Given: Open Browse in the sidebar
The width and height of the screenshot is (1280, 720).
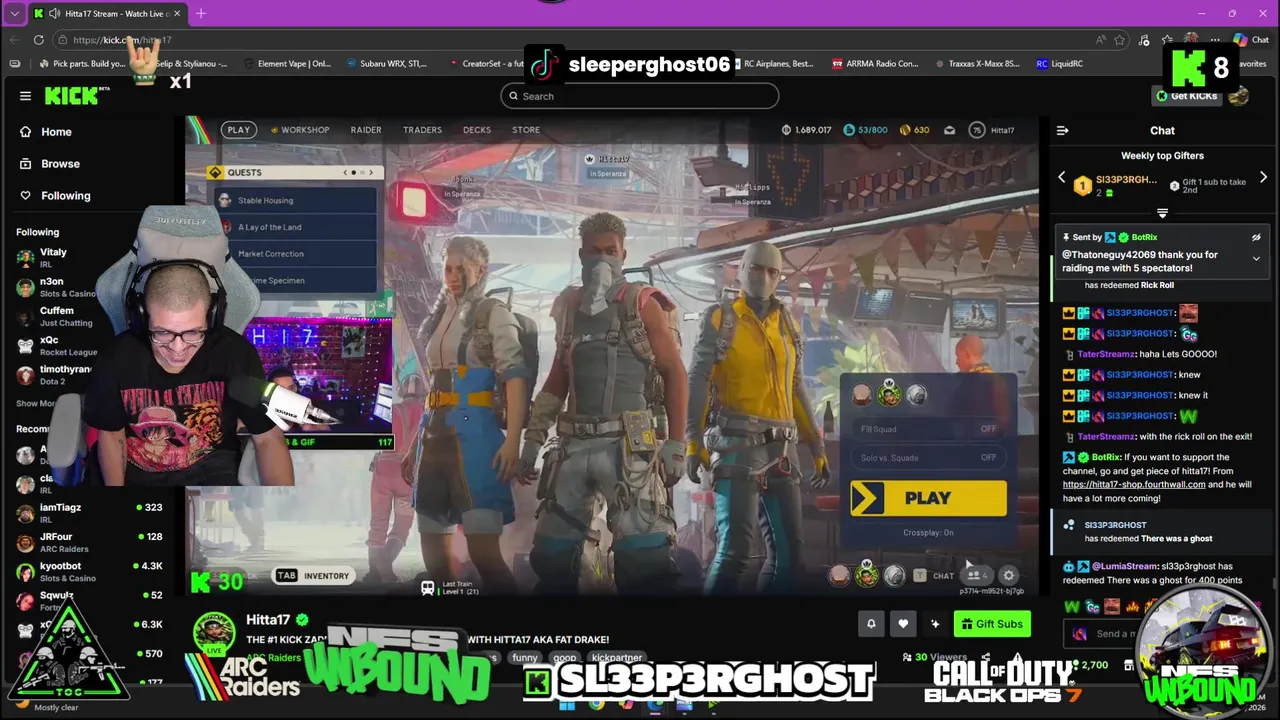Looking at the screenshot, I should click(x=50, y=164).
